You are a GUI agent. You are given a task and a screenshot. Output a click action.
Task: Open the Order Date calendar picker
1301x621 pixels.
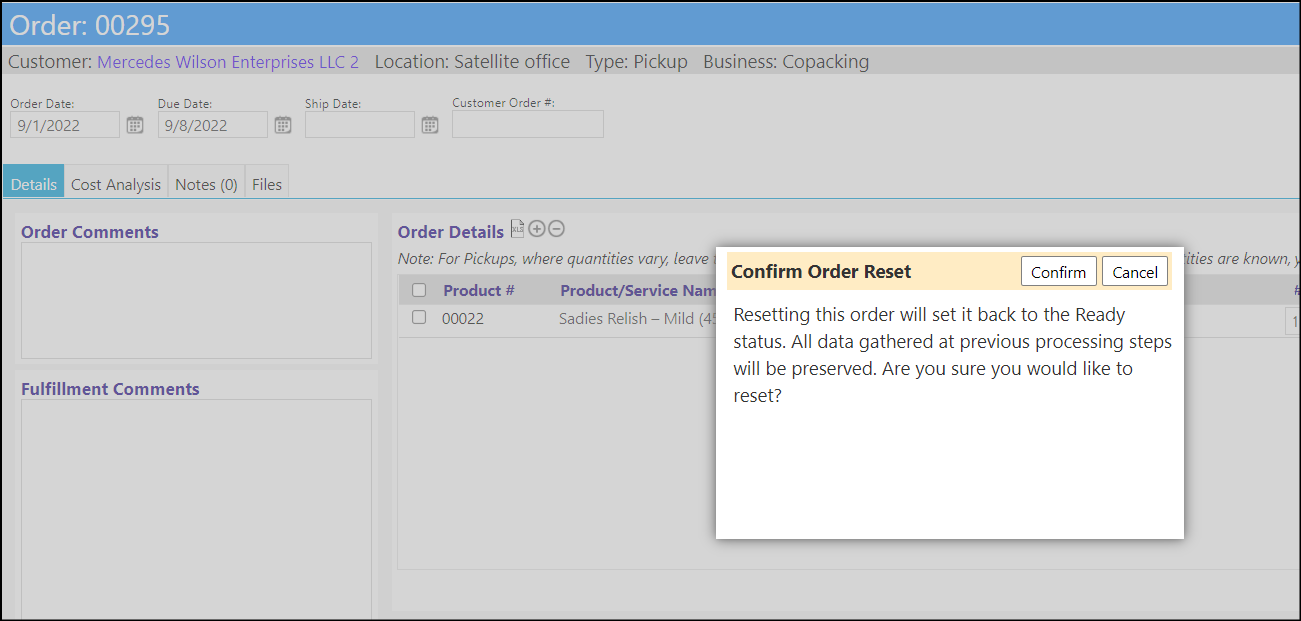[135, 125]
